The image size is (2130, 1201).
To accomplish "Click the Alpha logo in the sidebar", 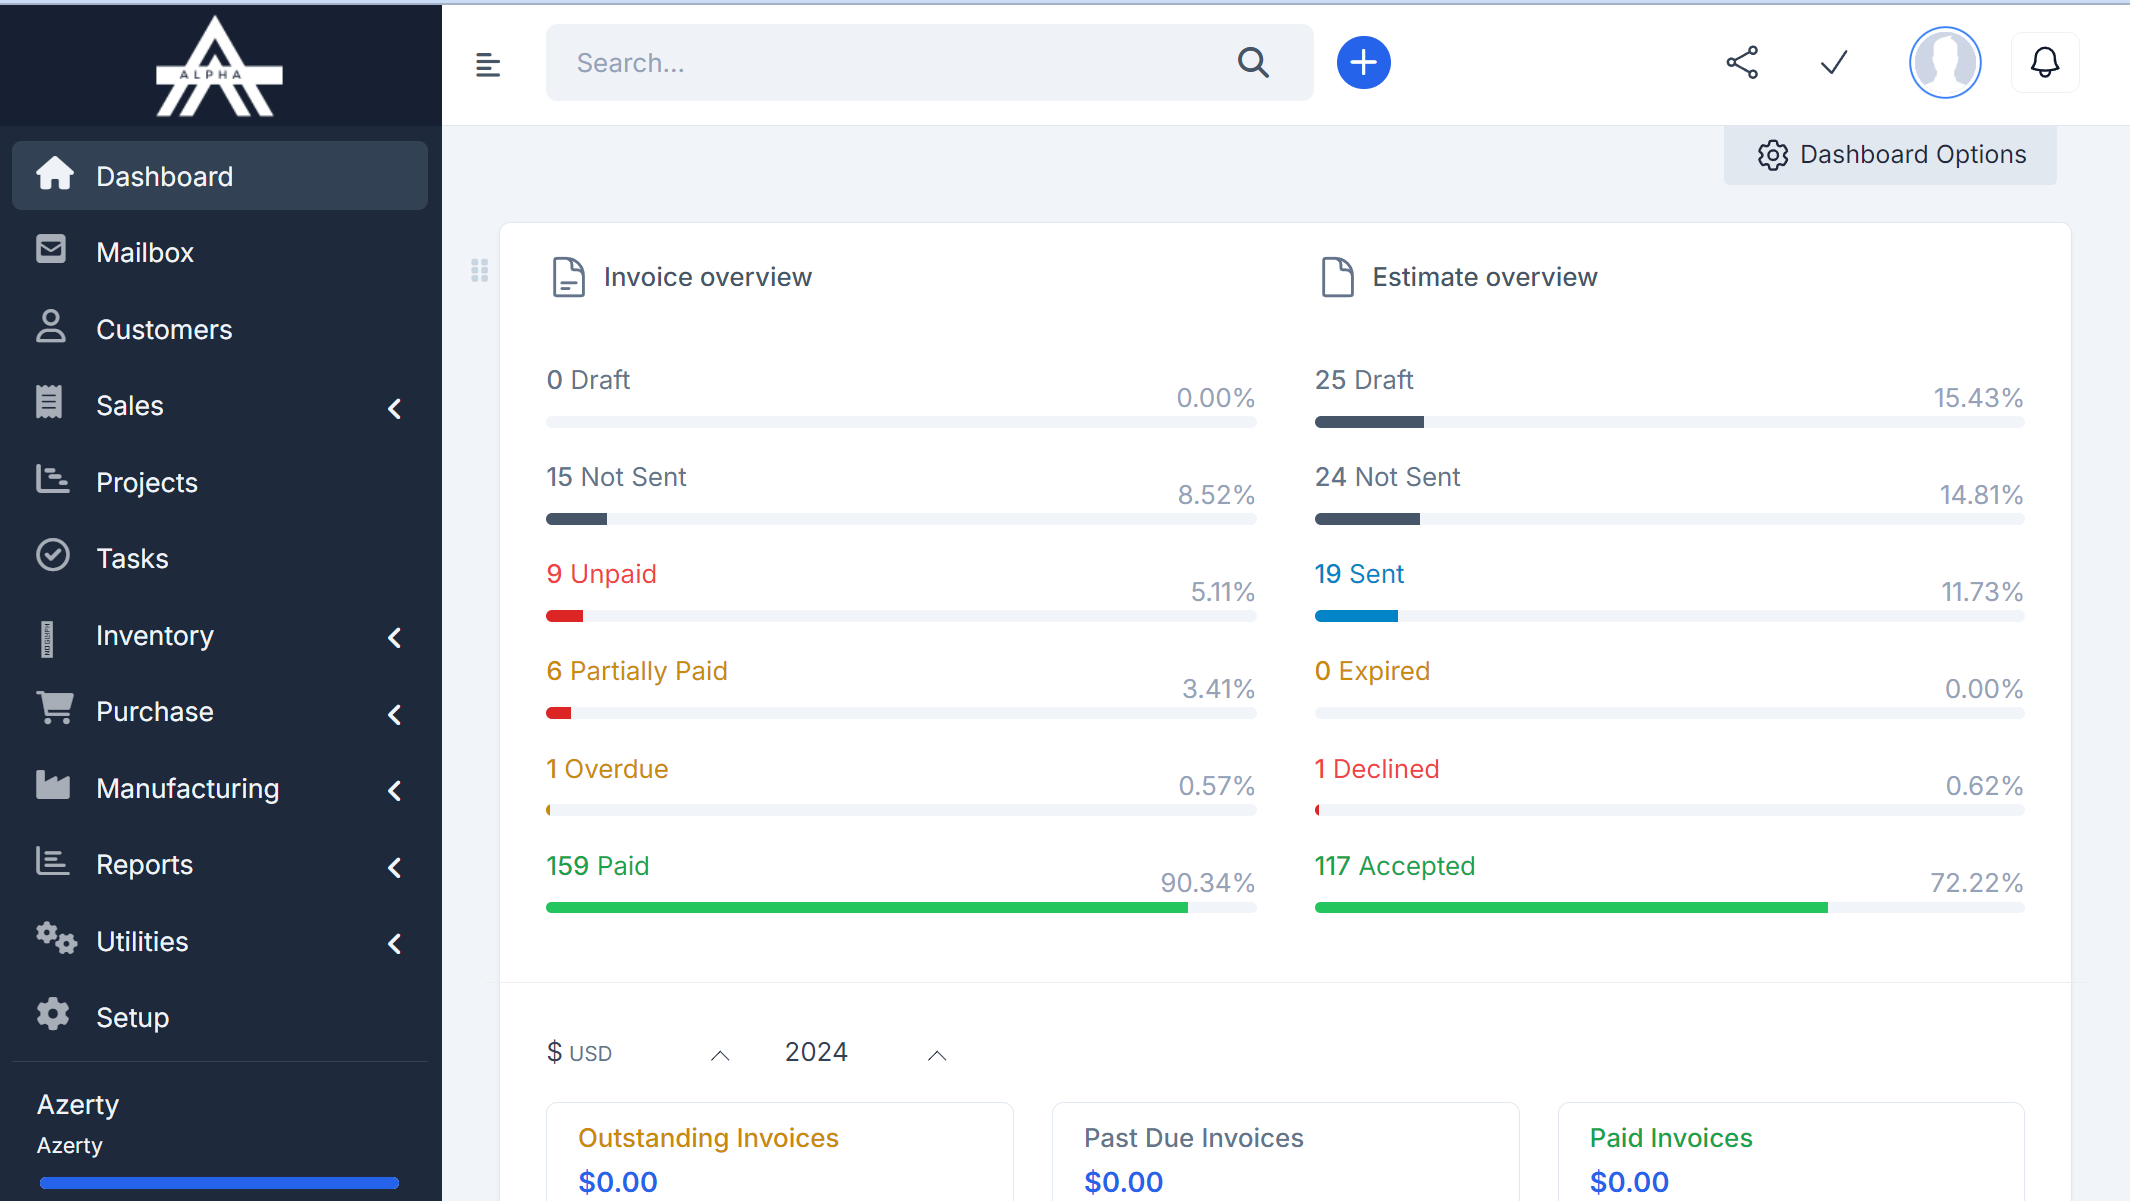I will pyautogui.click(x=219, y=68).
